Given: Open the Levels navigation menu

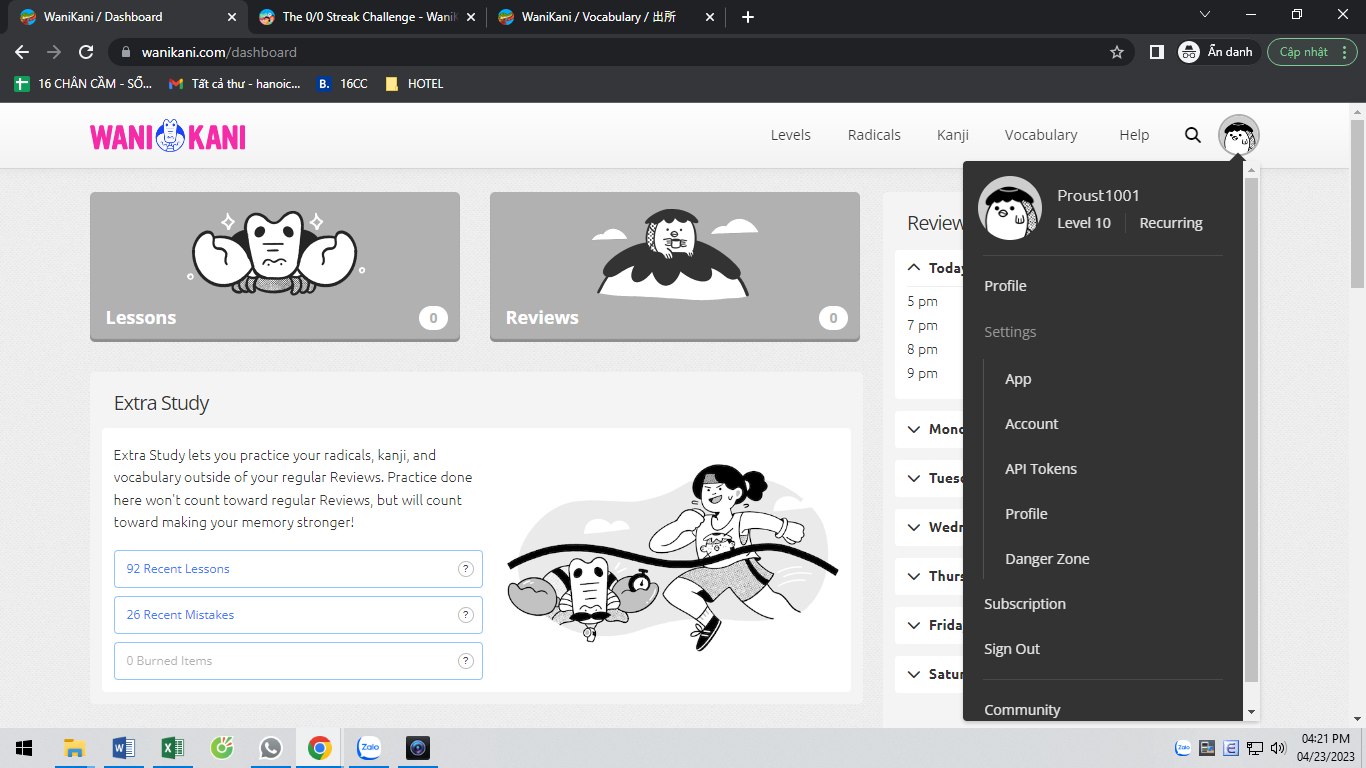Looking at the screenshot, I should coord(791,135).
